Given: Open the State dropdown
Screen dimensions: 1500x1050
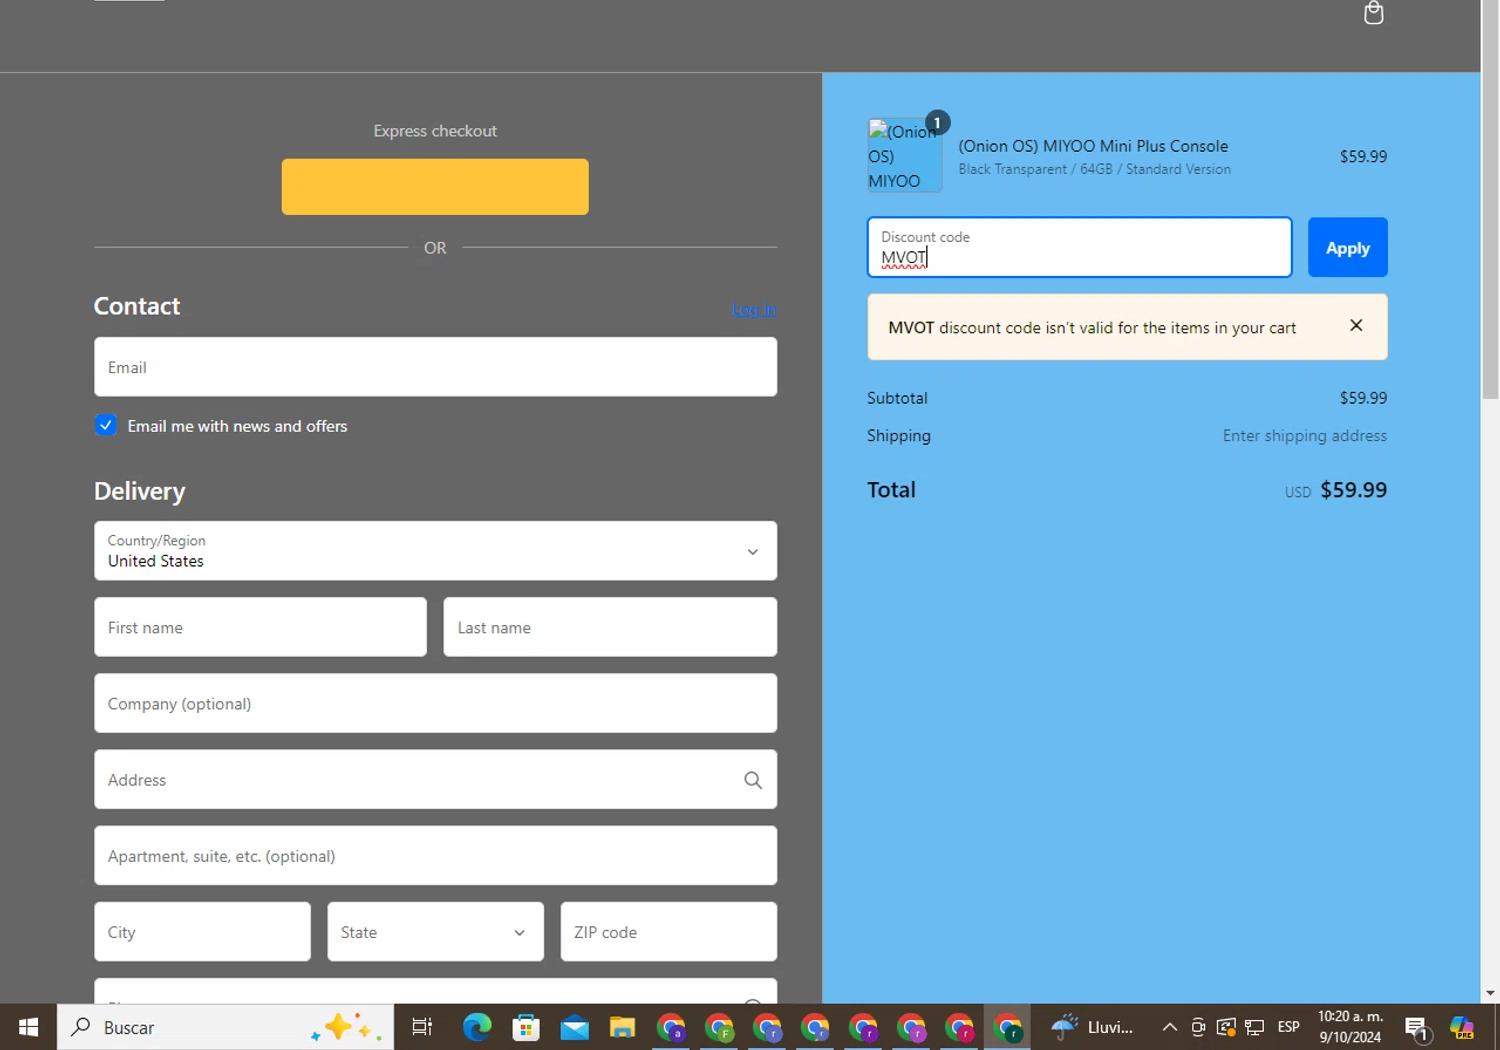Looking at the screenshot, I should click(435, 932).
